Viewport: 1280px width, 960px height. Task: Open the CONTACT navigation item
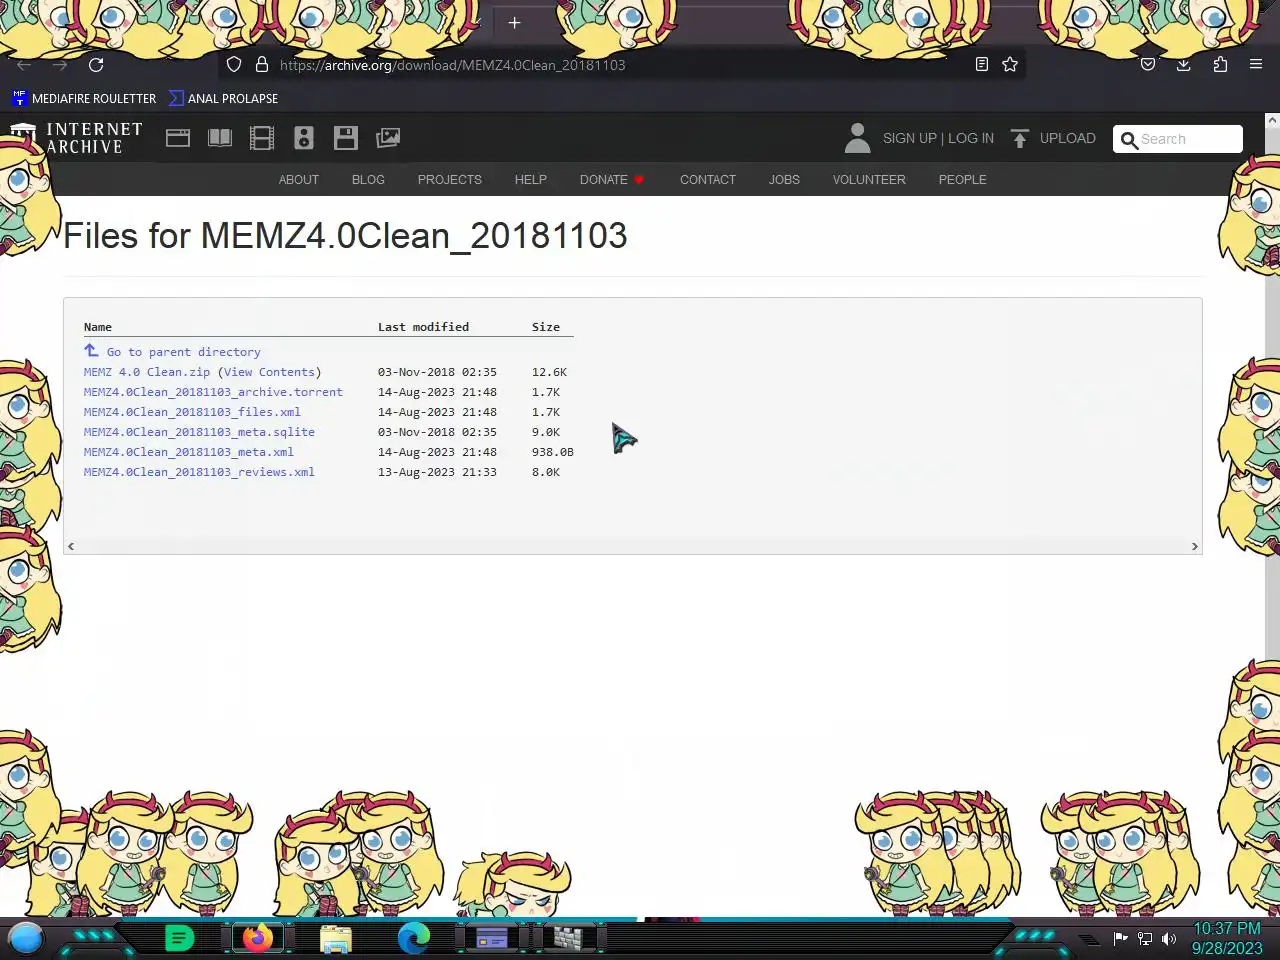point(708,180)
